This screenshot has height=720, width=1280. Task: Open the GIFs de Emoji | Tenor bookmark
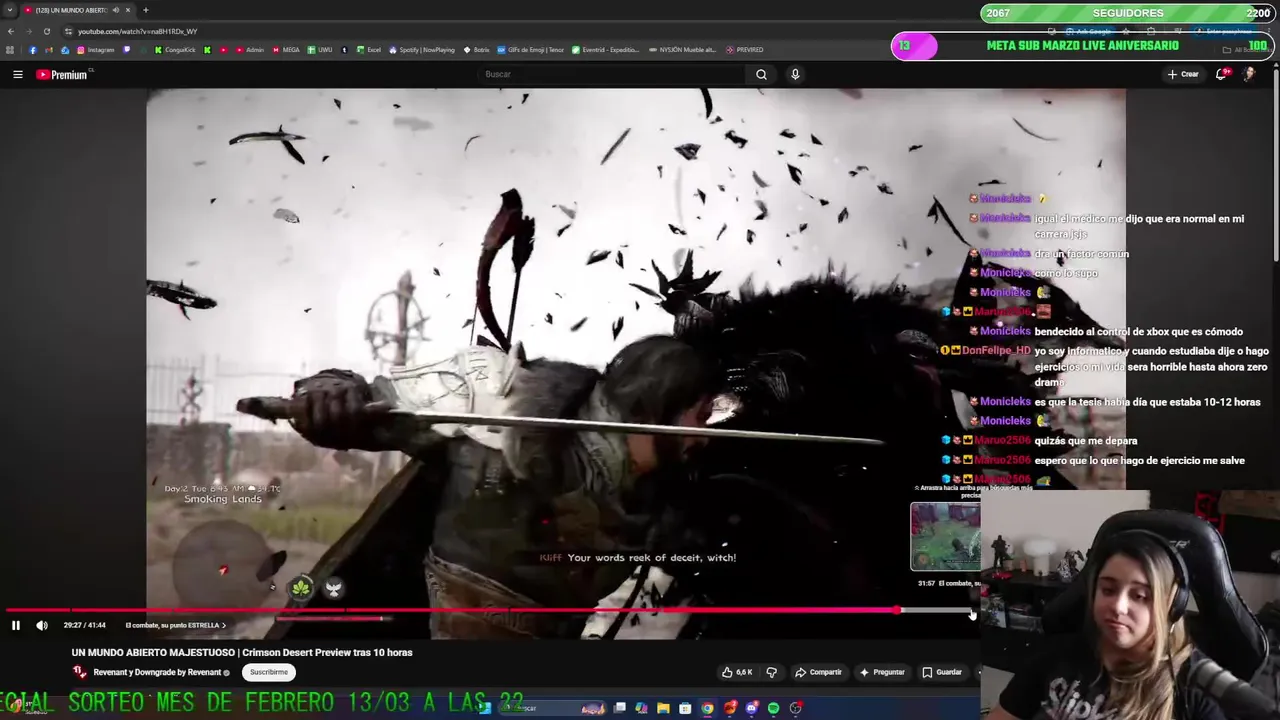[530, 50]
